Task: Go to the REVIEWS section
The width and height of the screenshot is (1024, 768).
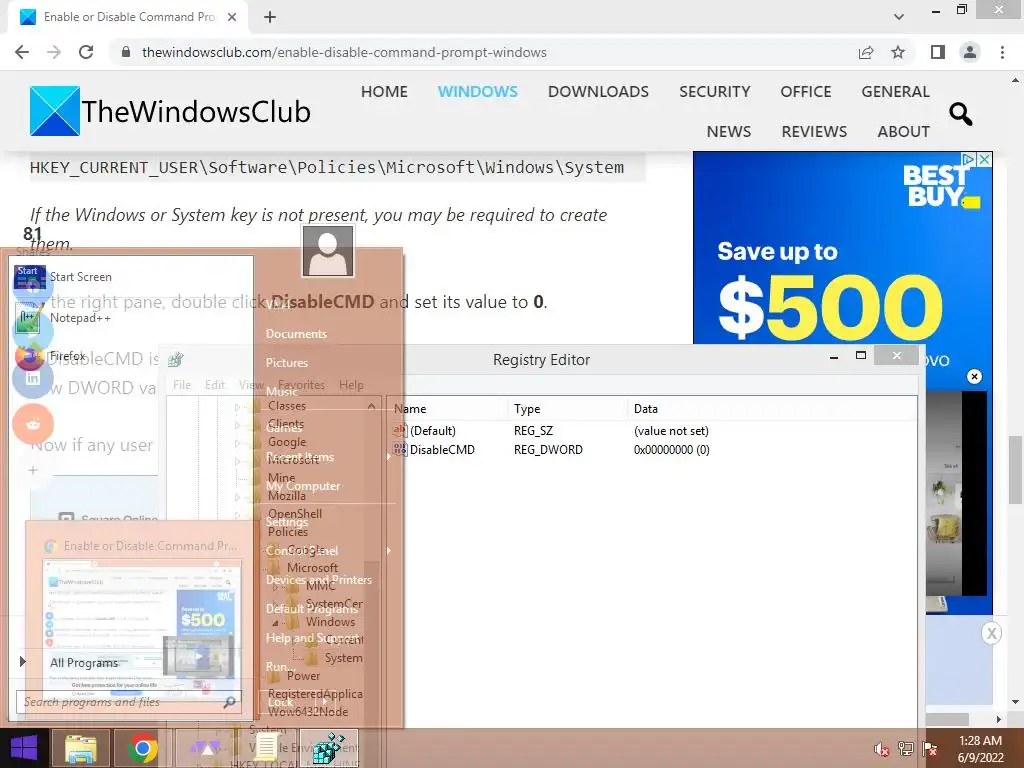Action: (x=814, y=131)
